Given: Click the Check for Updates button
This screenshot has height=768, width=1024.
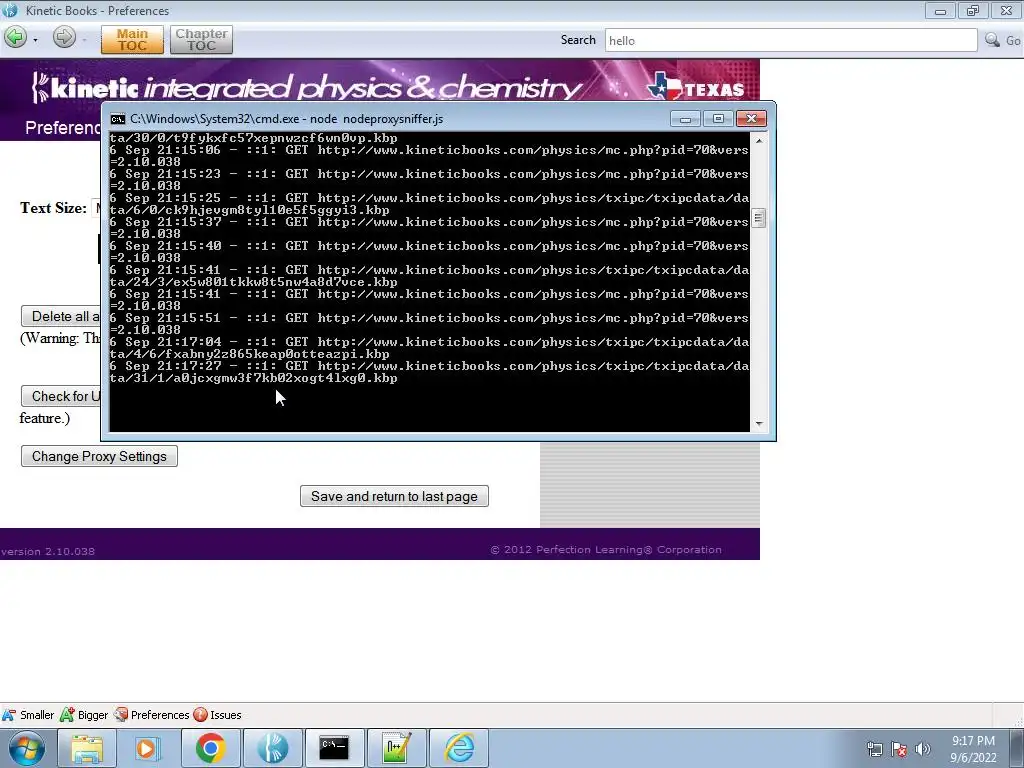Looking at the screenshot, I should point(61,396).
